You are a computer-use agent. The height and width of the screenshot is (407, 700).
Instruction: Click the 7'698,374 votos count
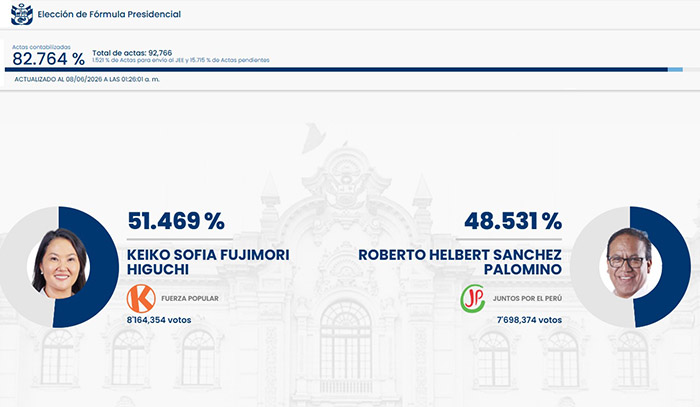529,320
